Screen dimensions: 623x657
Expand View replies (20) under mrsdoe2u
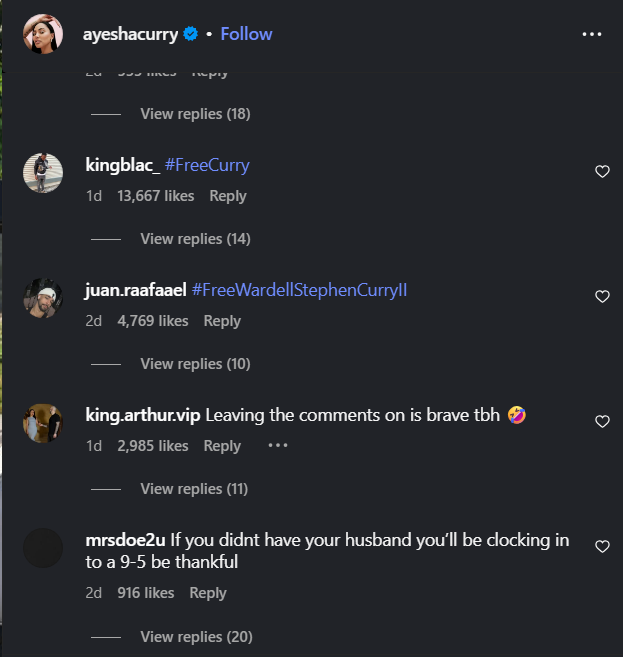196,637
